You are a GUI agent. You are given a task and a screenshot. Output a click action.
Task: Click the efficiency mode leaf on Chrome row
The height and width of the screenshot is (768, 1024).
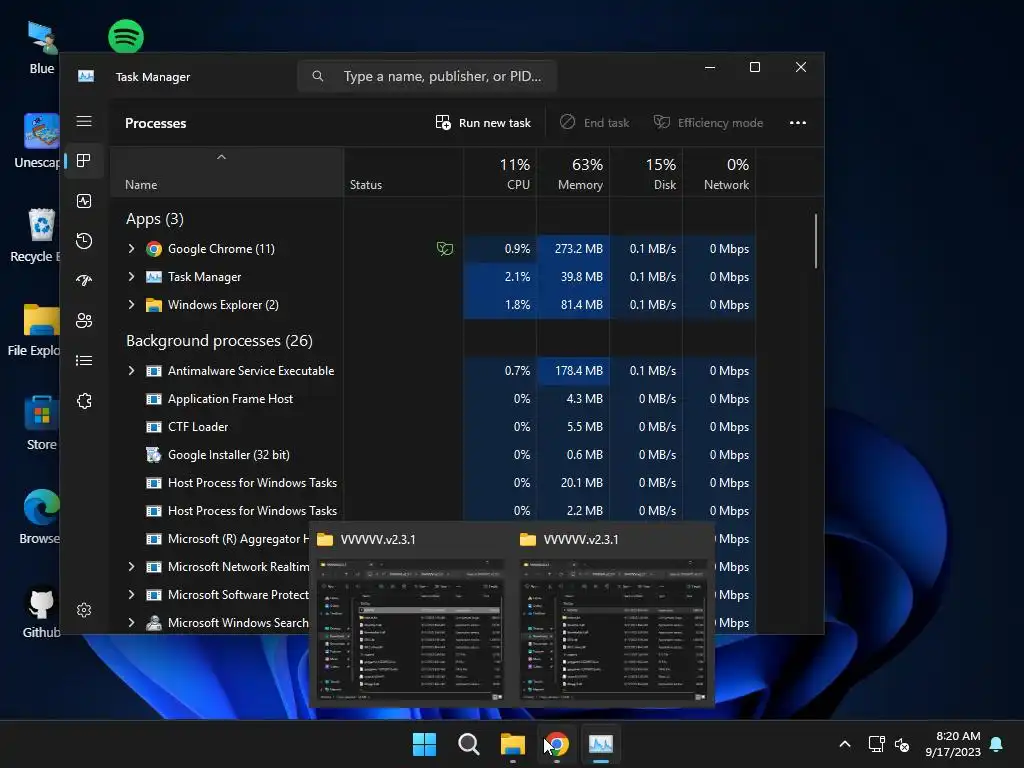pos(445,248)
